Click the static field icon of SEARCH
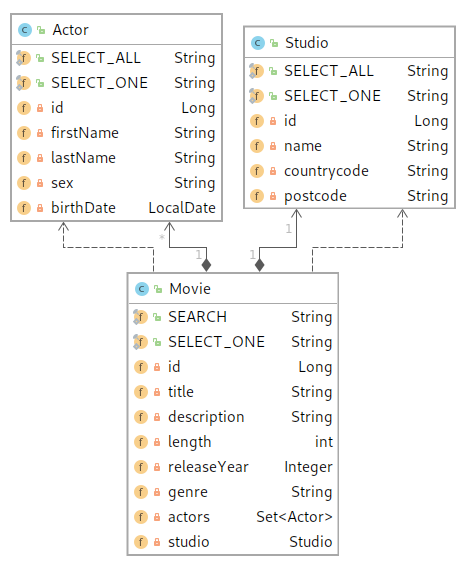This screenshot has height=567, width=467. [140, 317]
